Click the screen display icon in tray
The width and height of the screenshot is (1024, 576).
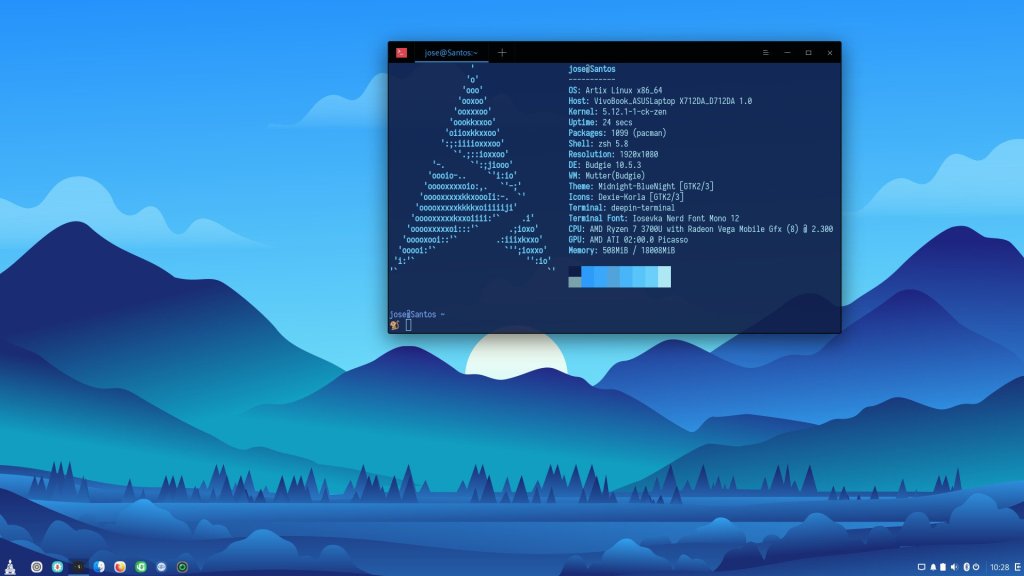[x=921, y=567]
